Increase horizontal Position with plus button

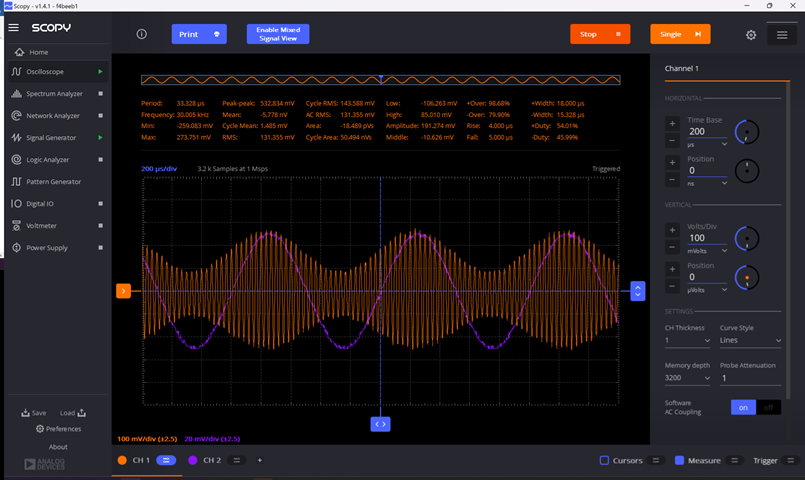click(672, 163)
